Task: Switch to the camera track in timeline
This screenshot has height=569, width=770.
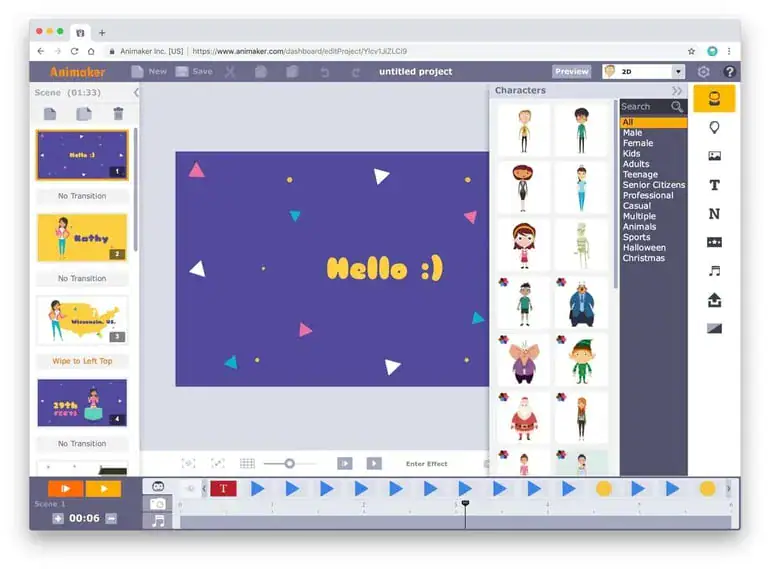Action: 158,504
